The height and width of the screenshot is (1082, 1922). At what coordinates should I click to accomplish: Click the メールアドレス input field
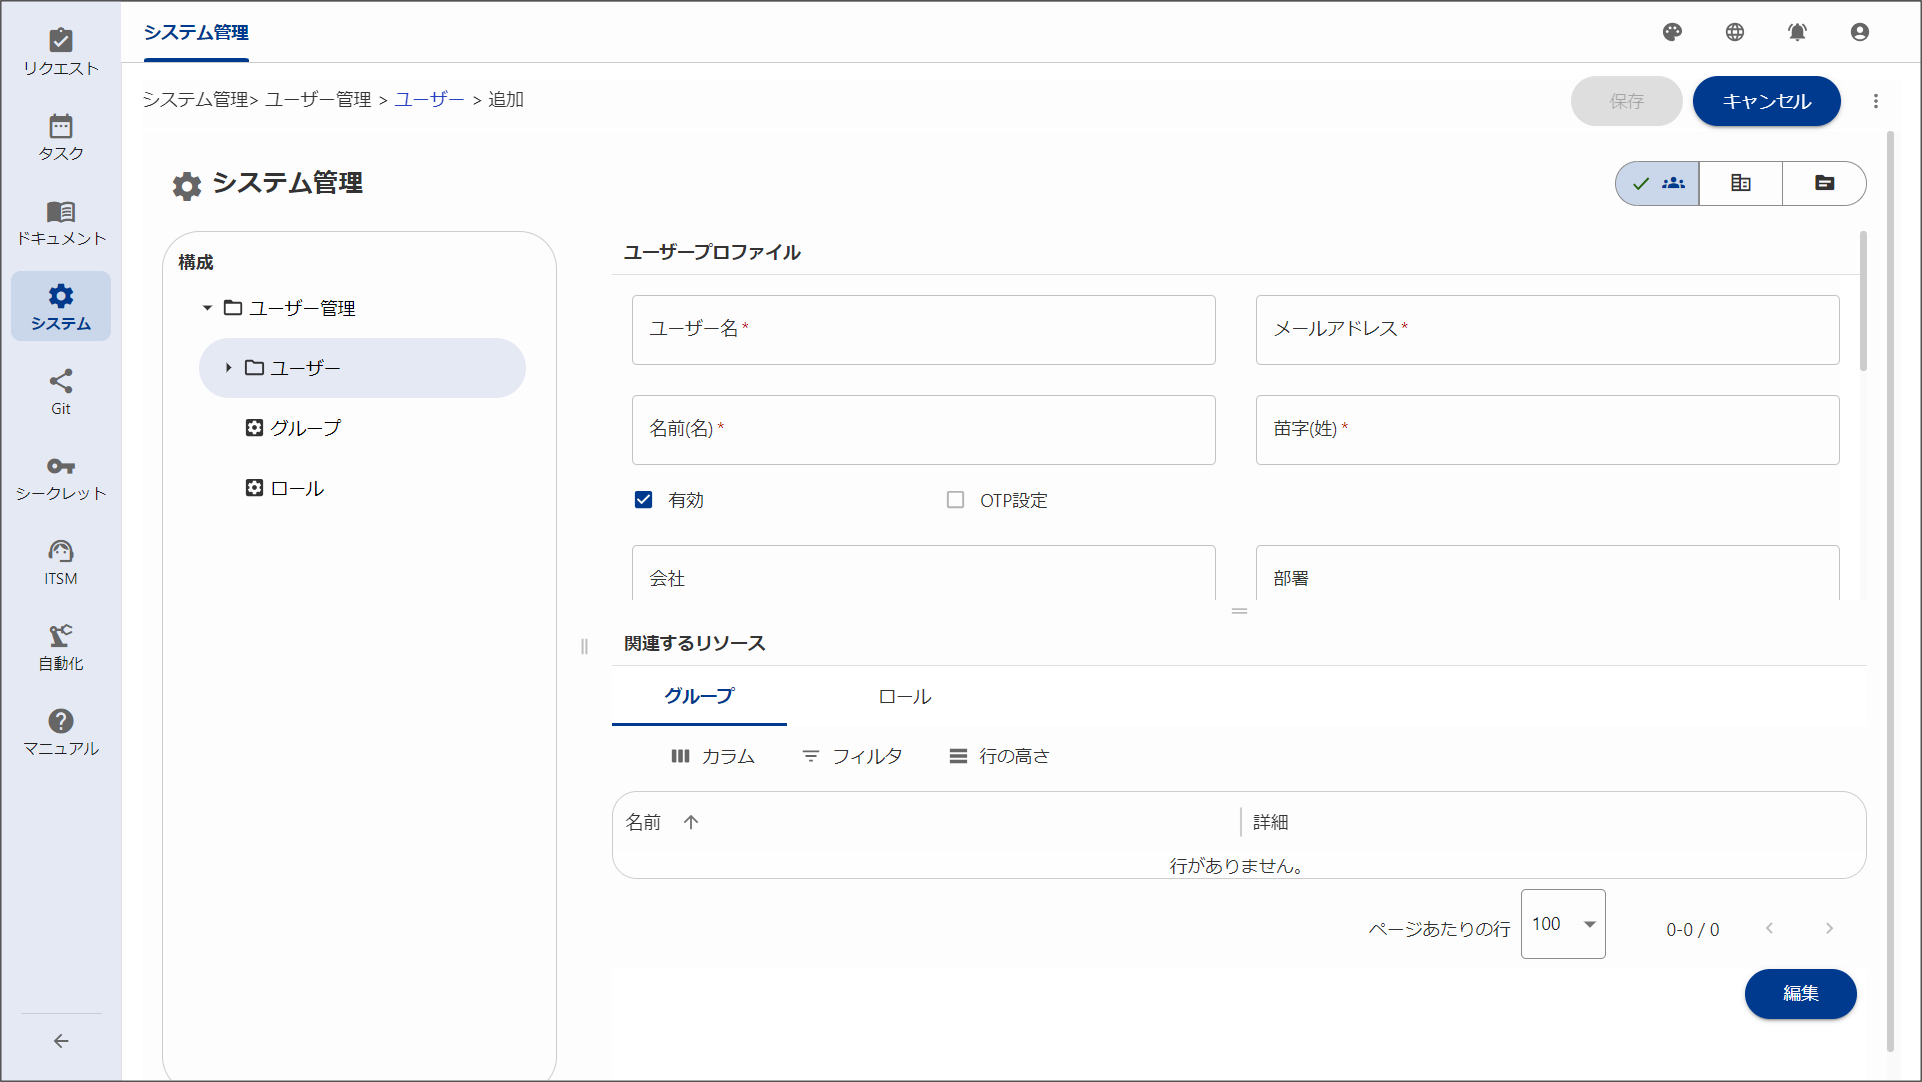[1547, 330]
